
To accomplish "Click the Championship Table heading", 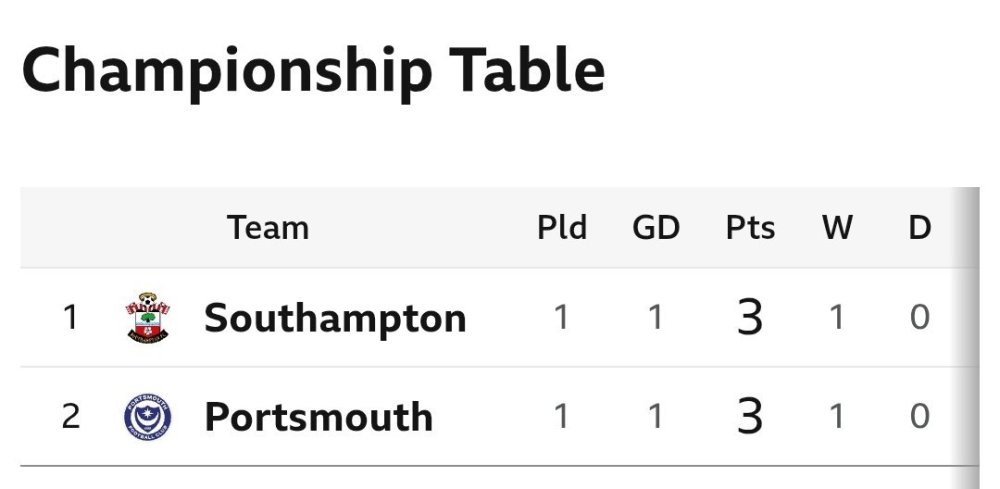I will coord(313,72).
